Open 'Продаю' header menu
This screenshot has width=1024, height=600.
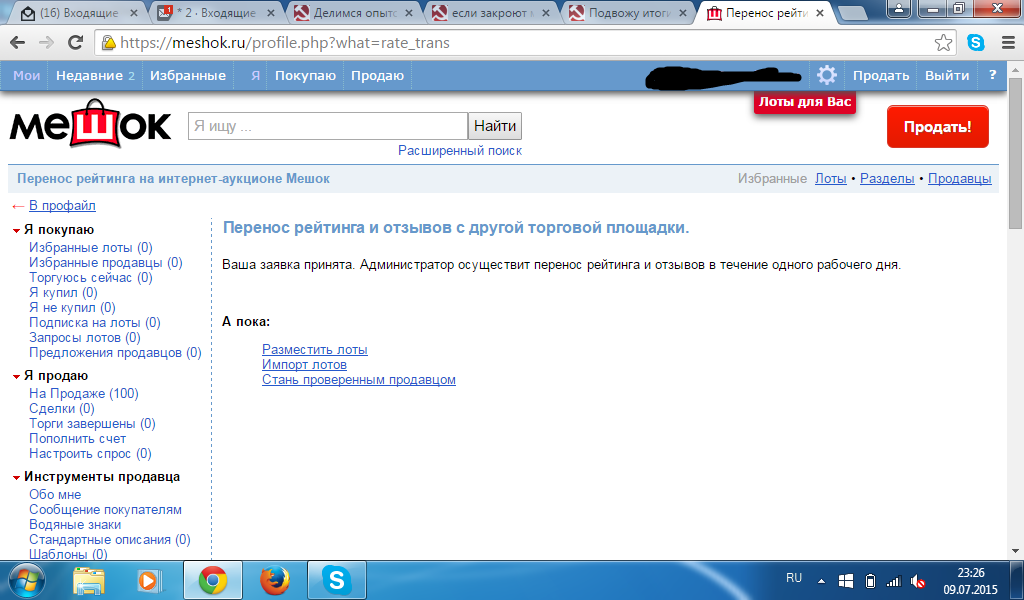(377, 75)
